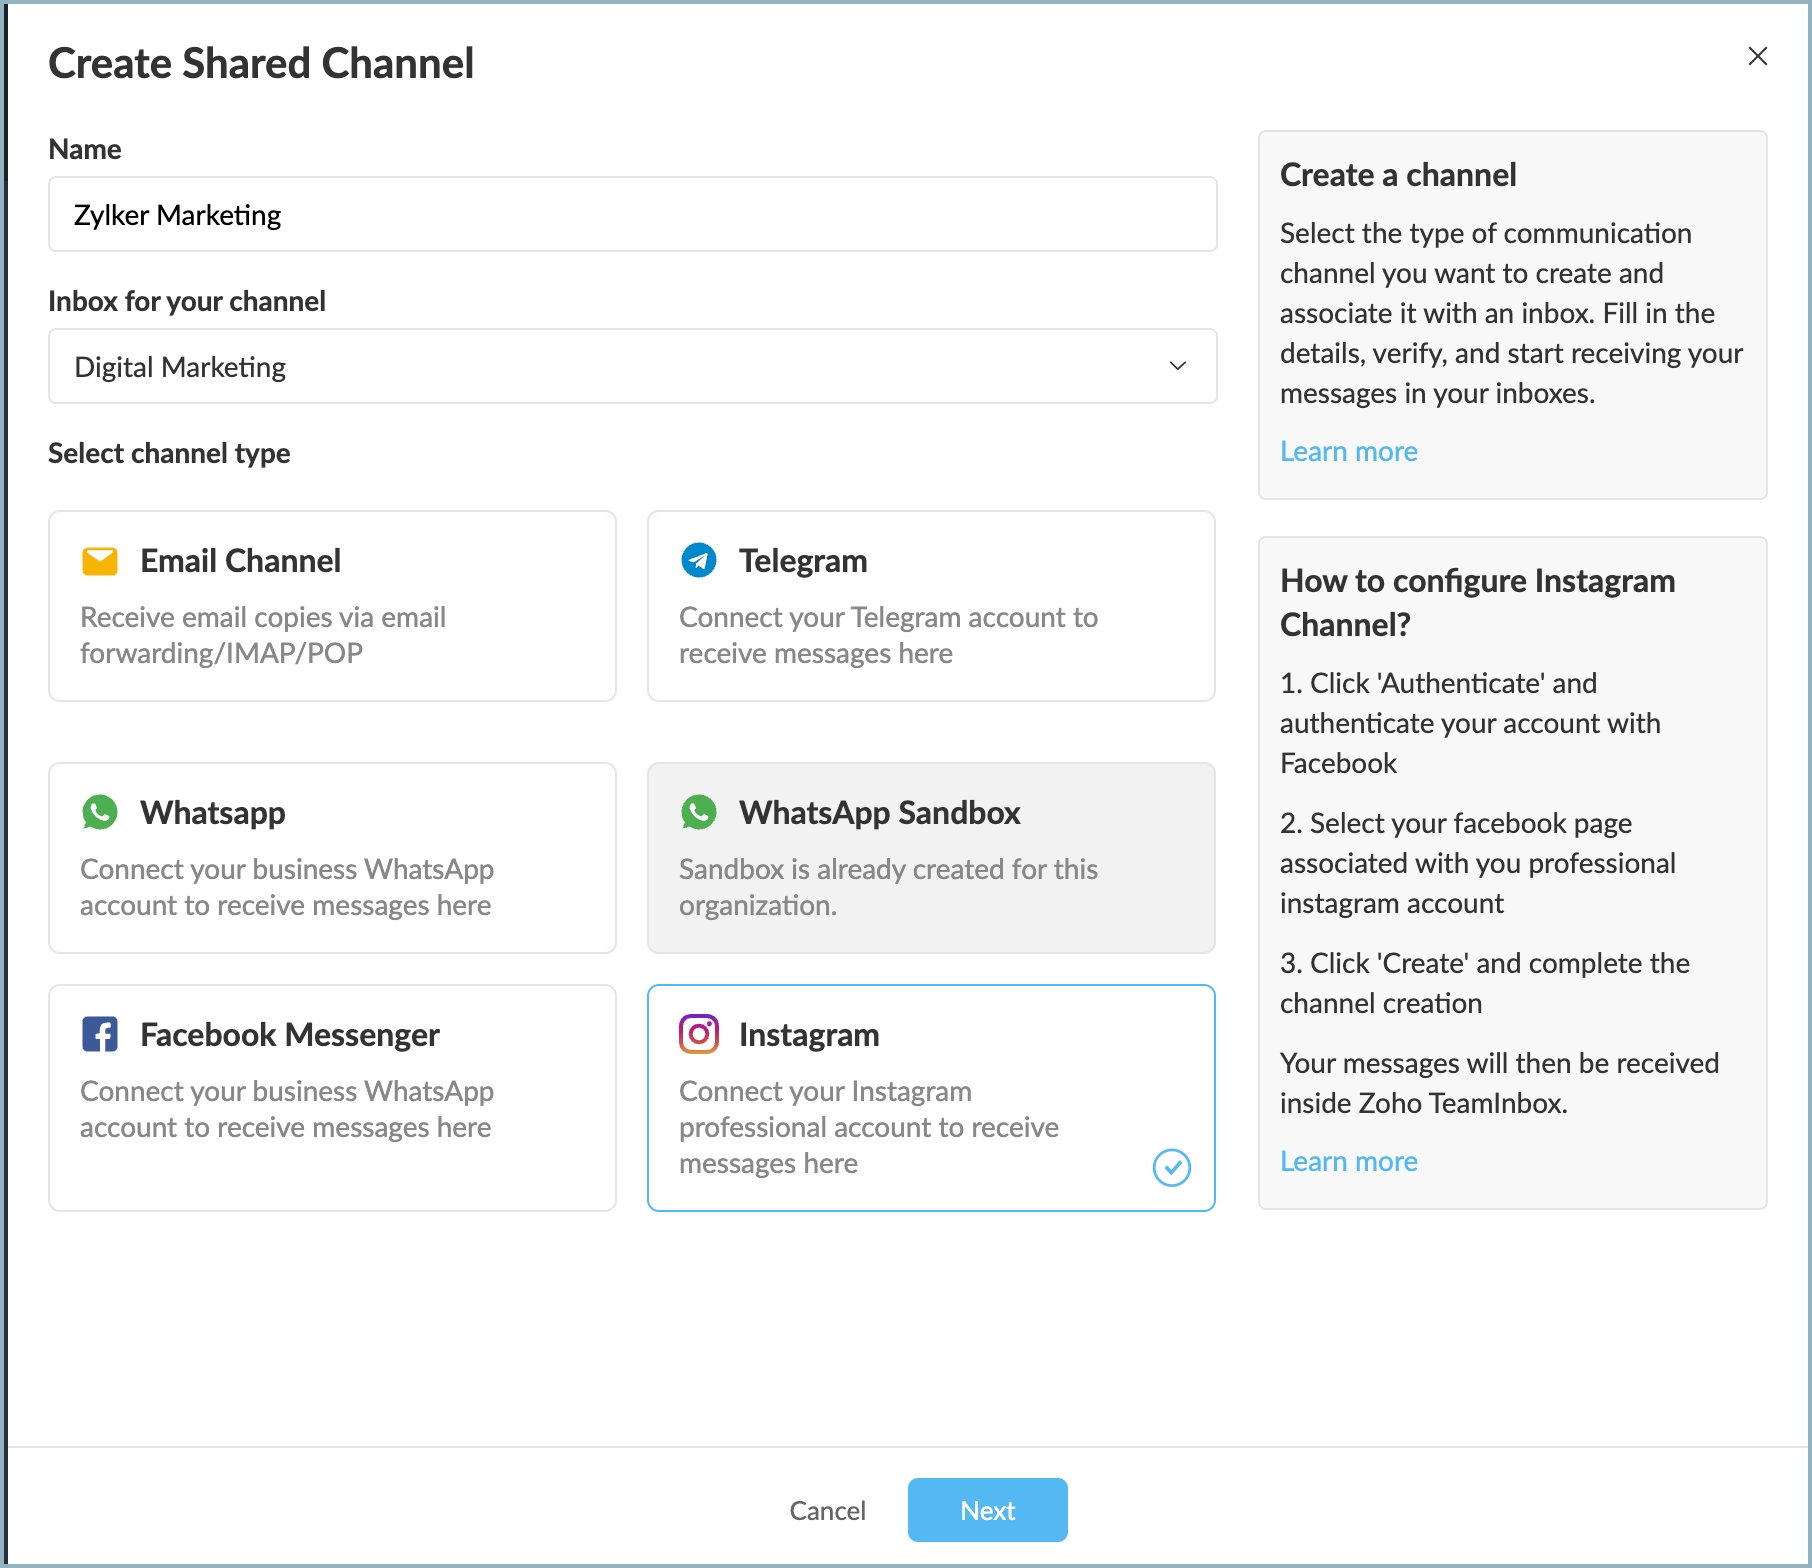Choose Telegram as the channel type
This screenshot has width=1812, height=1568.
pos(930,606)
